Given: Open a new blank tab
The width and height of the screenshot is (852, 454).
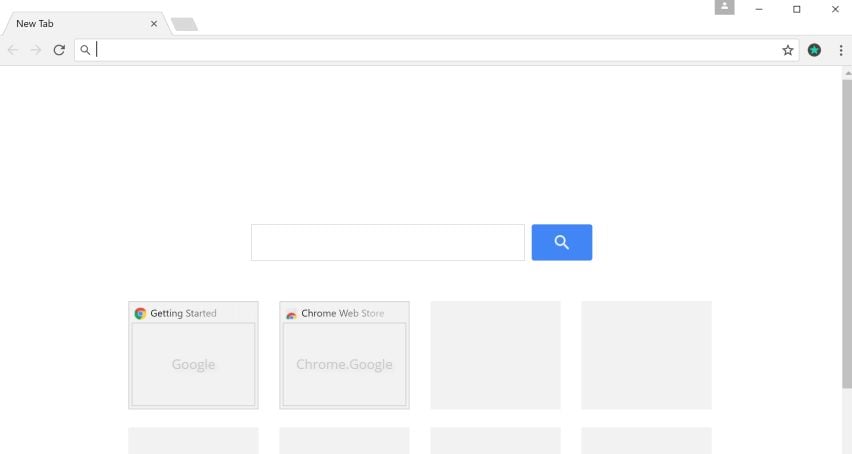Looking at the screenshot, I should [x=184, y=24].
